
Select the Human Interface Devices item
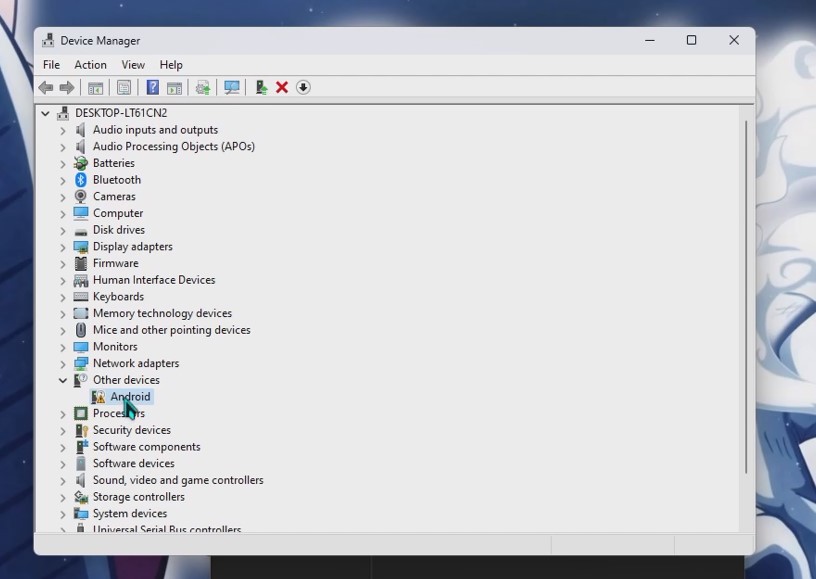pos(154,280)
